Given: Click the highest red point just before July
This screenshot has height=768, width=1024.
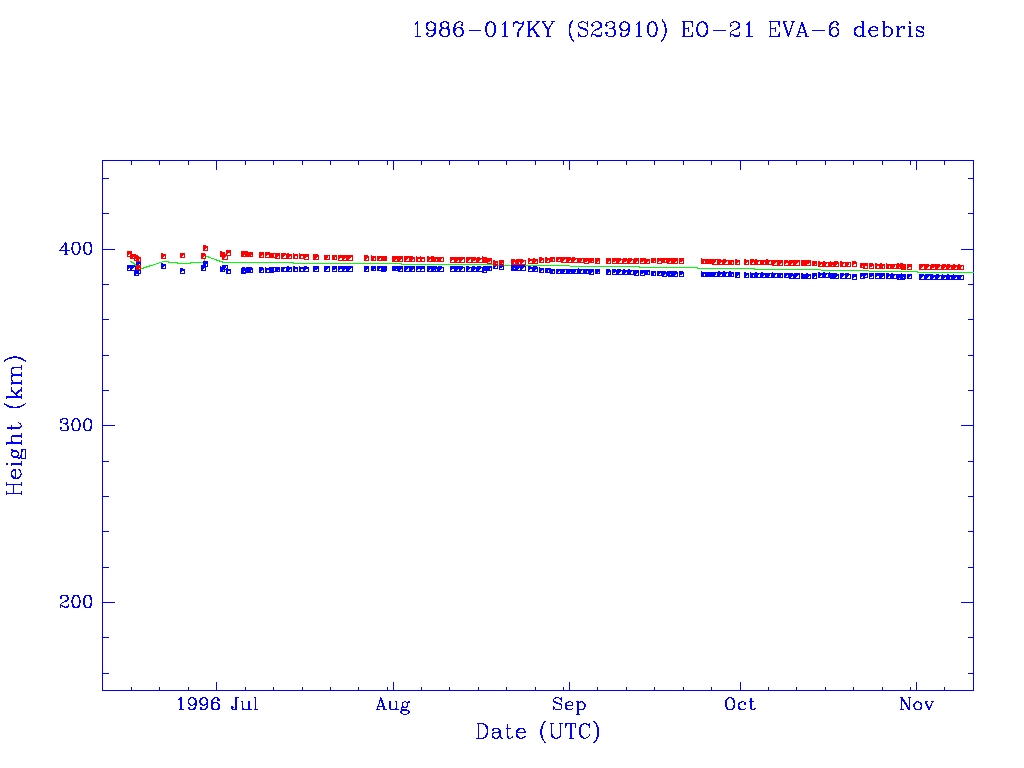Looking at the screenshot, I should pyautogui.click(x=205, y=247).
